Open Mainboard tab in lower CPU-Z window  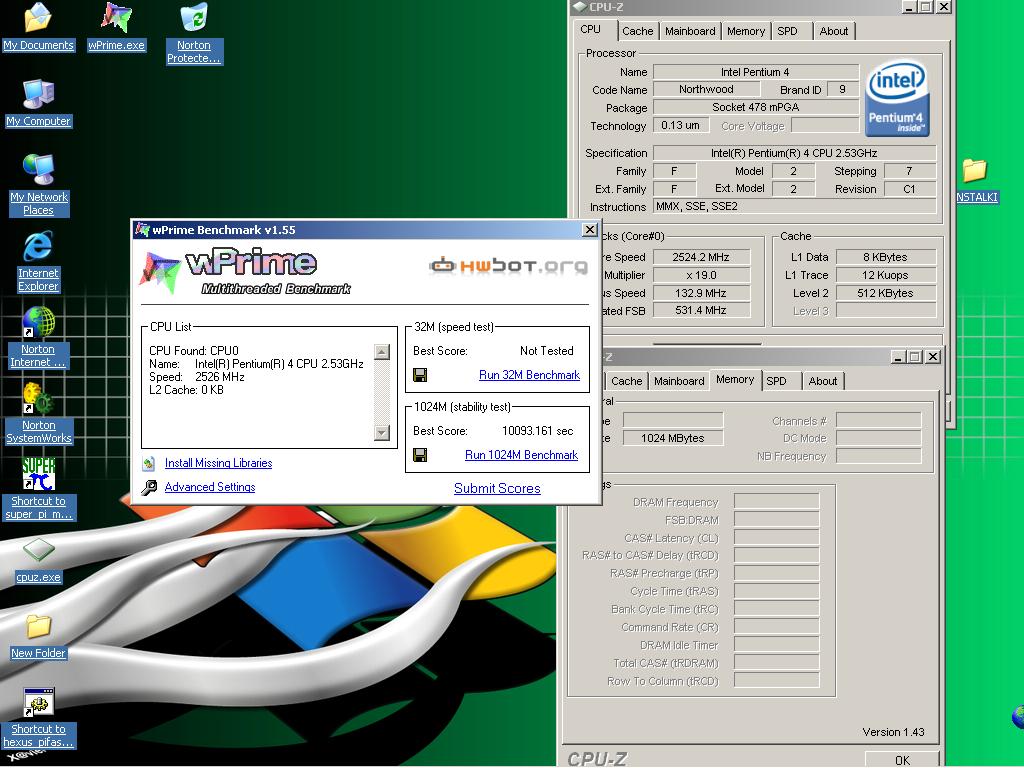coord(679,381)
